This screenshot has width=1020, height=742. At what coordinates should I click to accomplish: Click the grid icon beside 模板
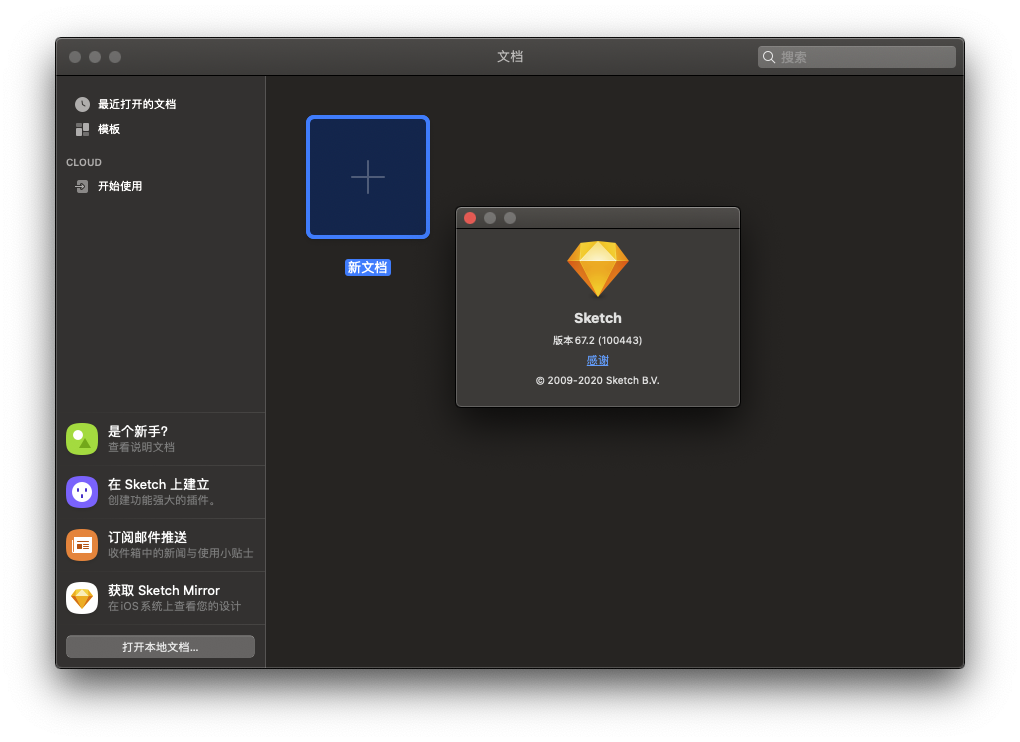coord(82,129)
